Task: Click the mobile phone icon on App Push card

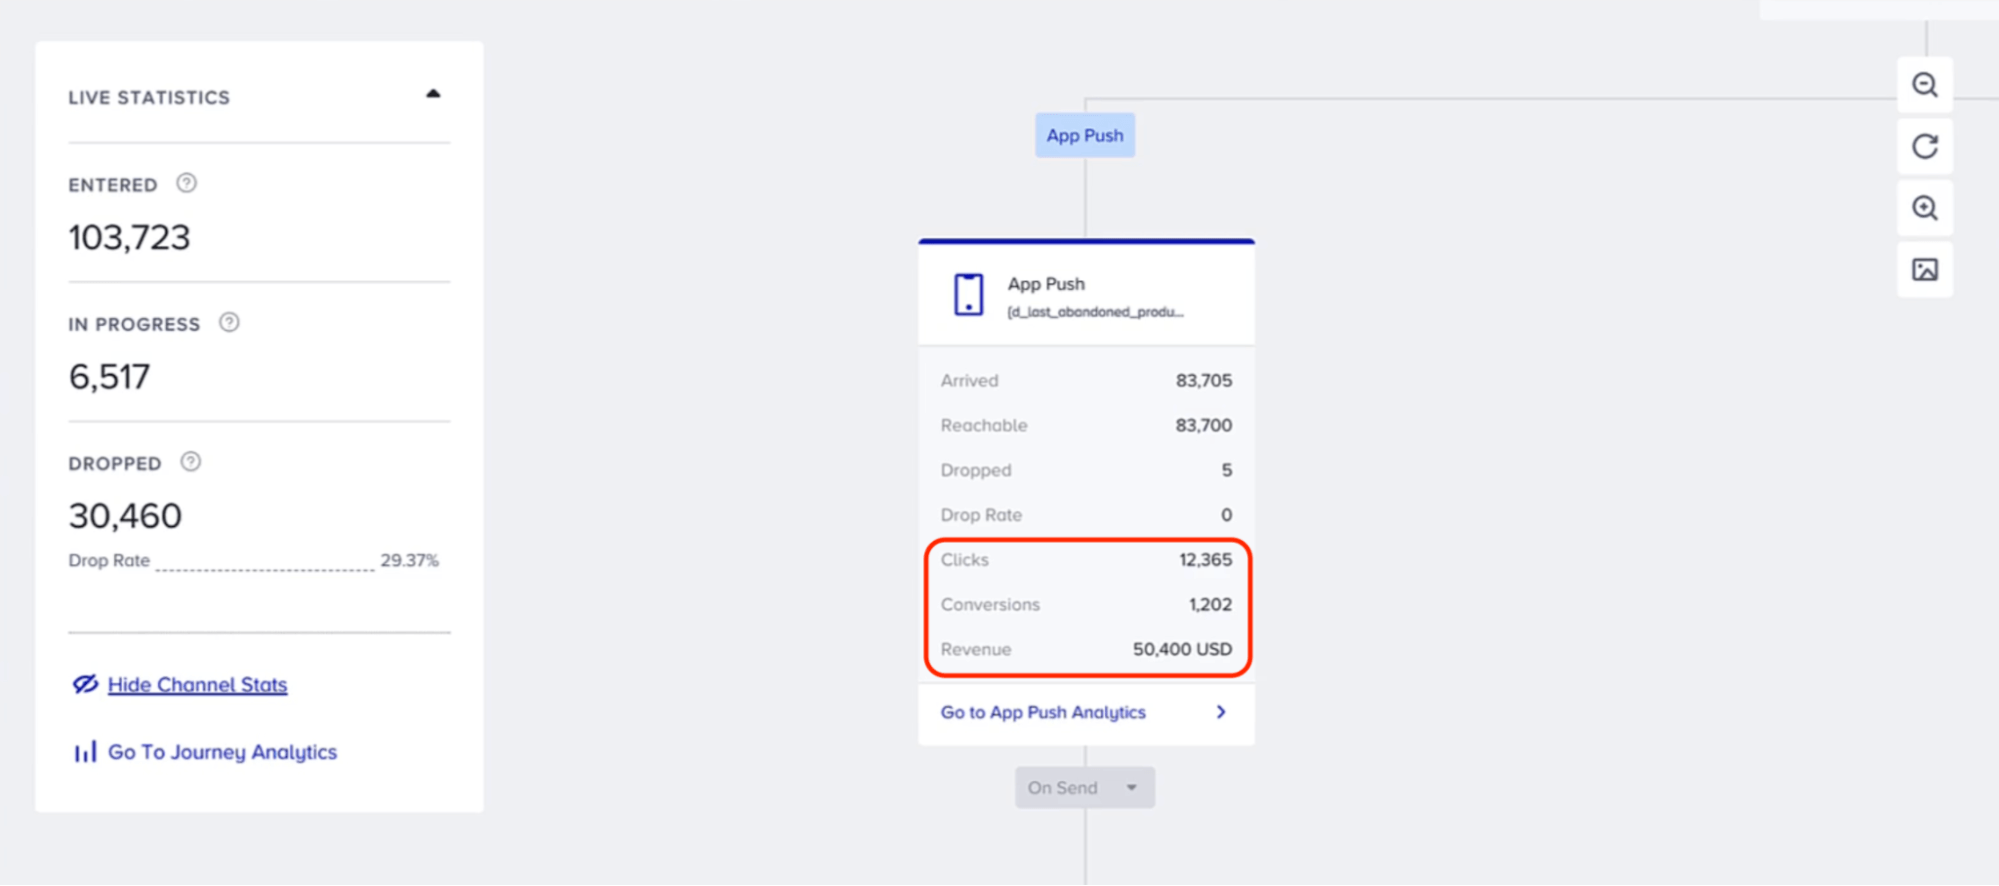Action: tap(968, 295)
